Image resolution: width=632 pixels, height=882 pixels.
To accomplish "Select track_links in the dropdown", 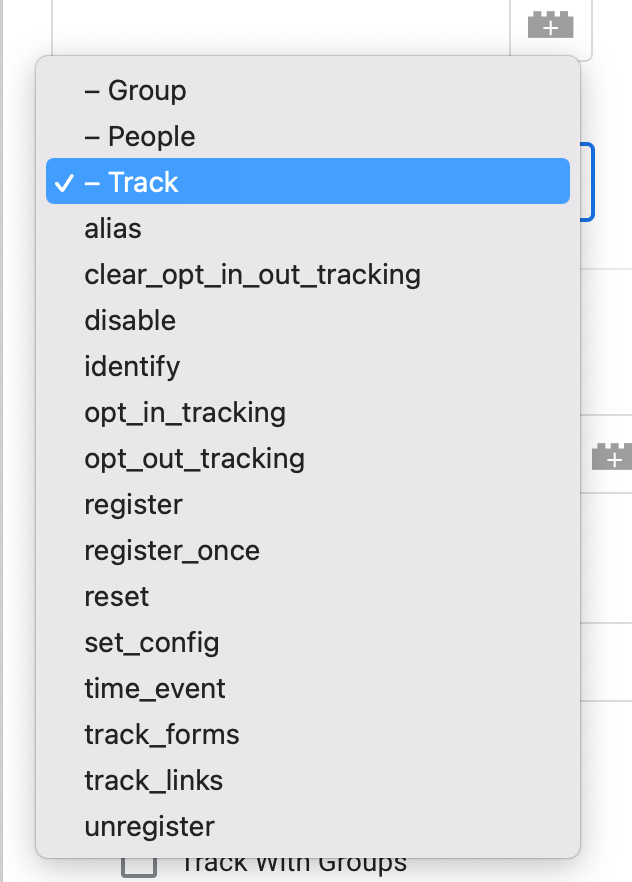I will tap(154, 781).
